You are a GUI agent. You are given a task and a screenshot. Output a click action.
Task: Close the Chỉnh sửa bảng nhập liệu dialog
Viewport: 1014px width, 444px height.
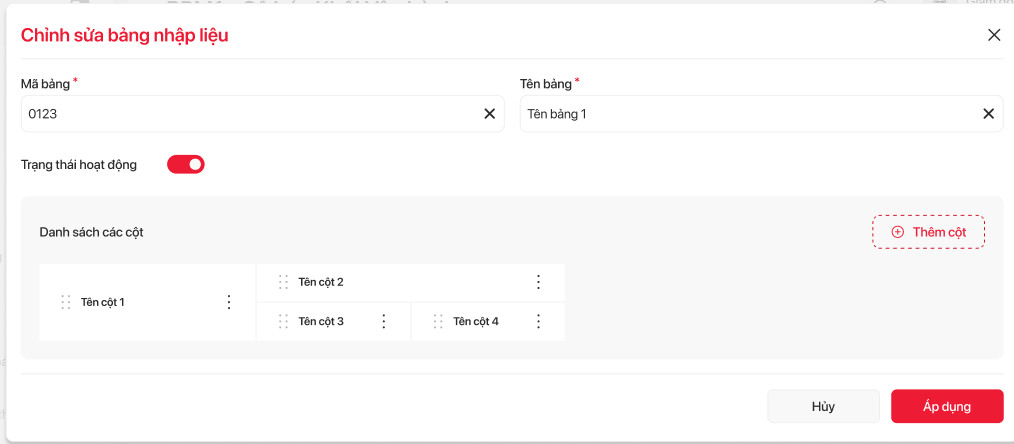pyautogui.click(x=994, y=35)
